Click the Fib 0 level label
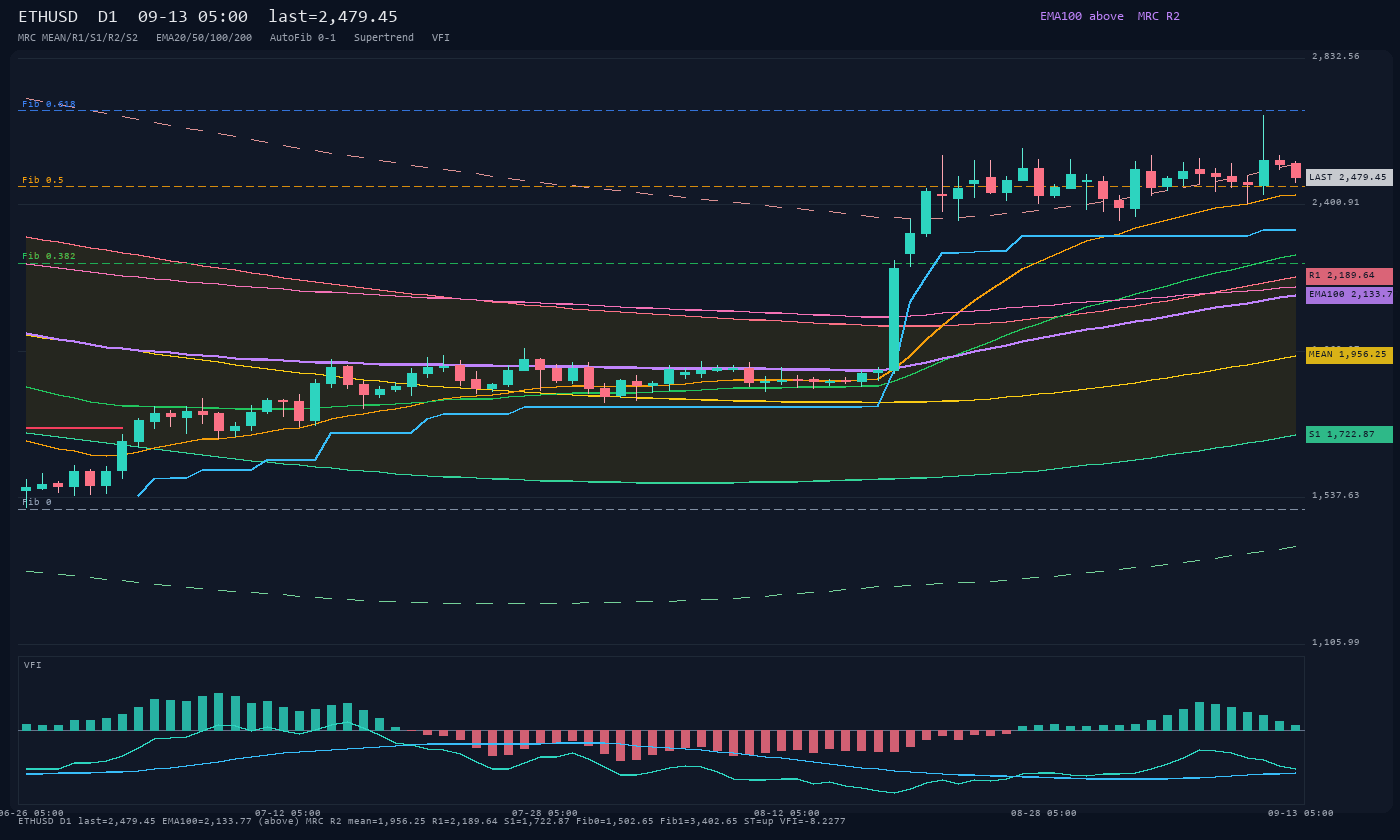The height and width of the screenshot is (840, 1400). click(37, 502)
